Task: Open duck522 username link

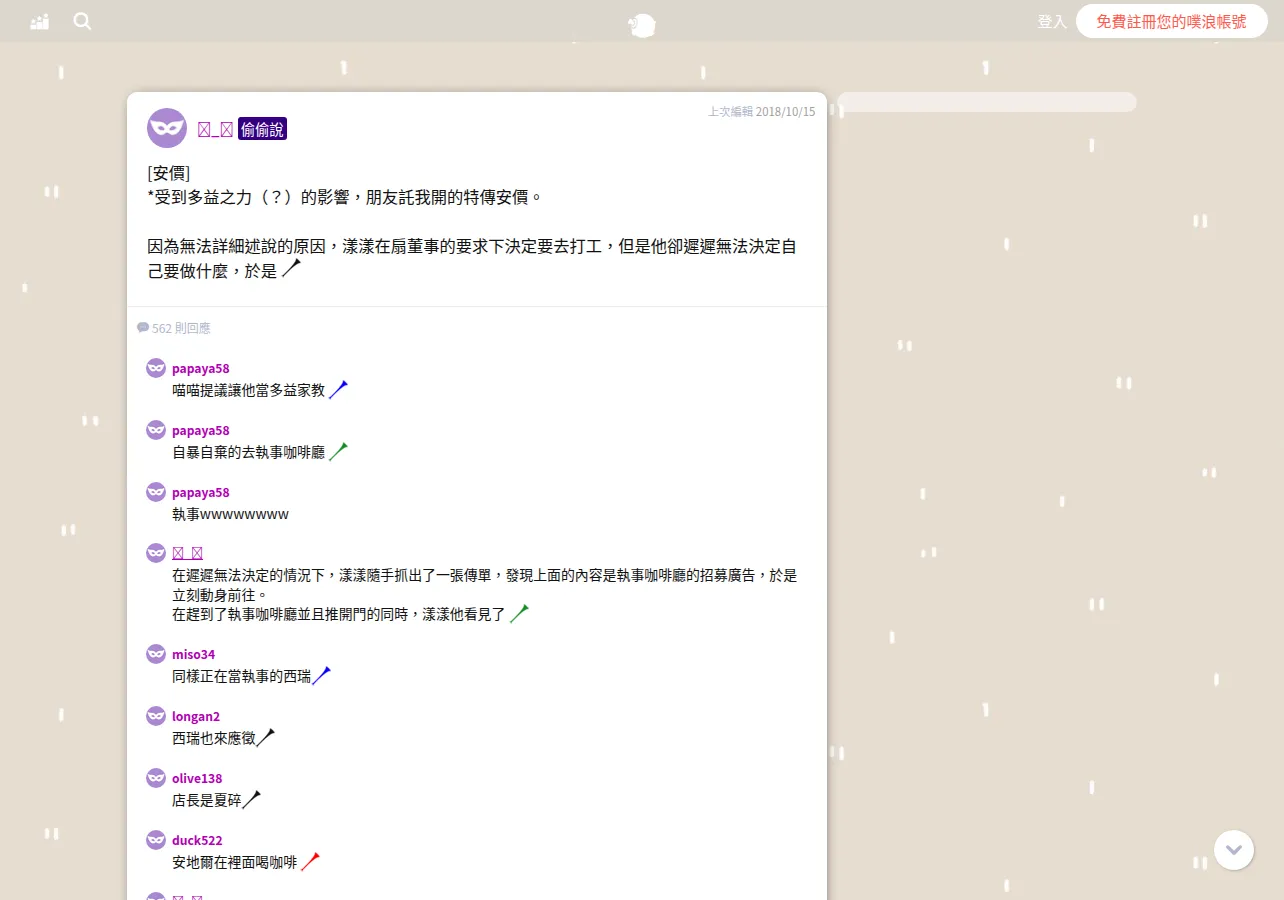Action: pos(197,840)
